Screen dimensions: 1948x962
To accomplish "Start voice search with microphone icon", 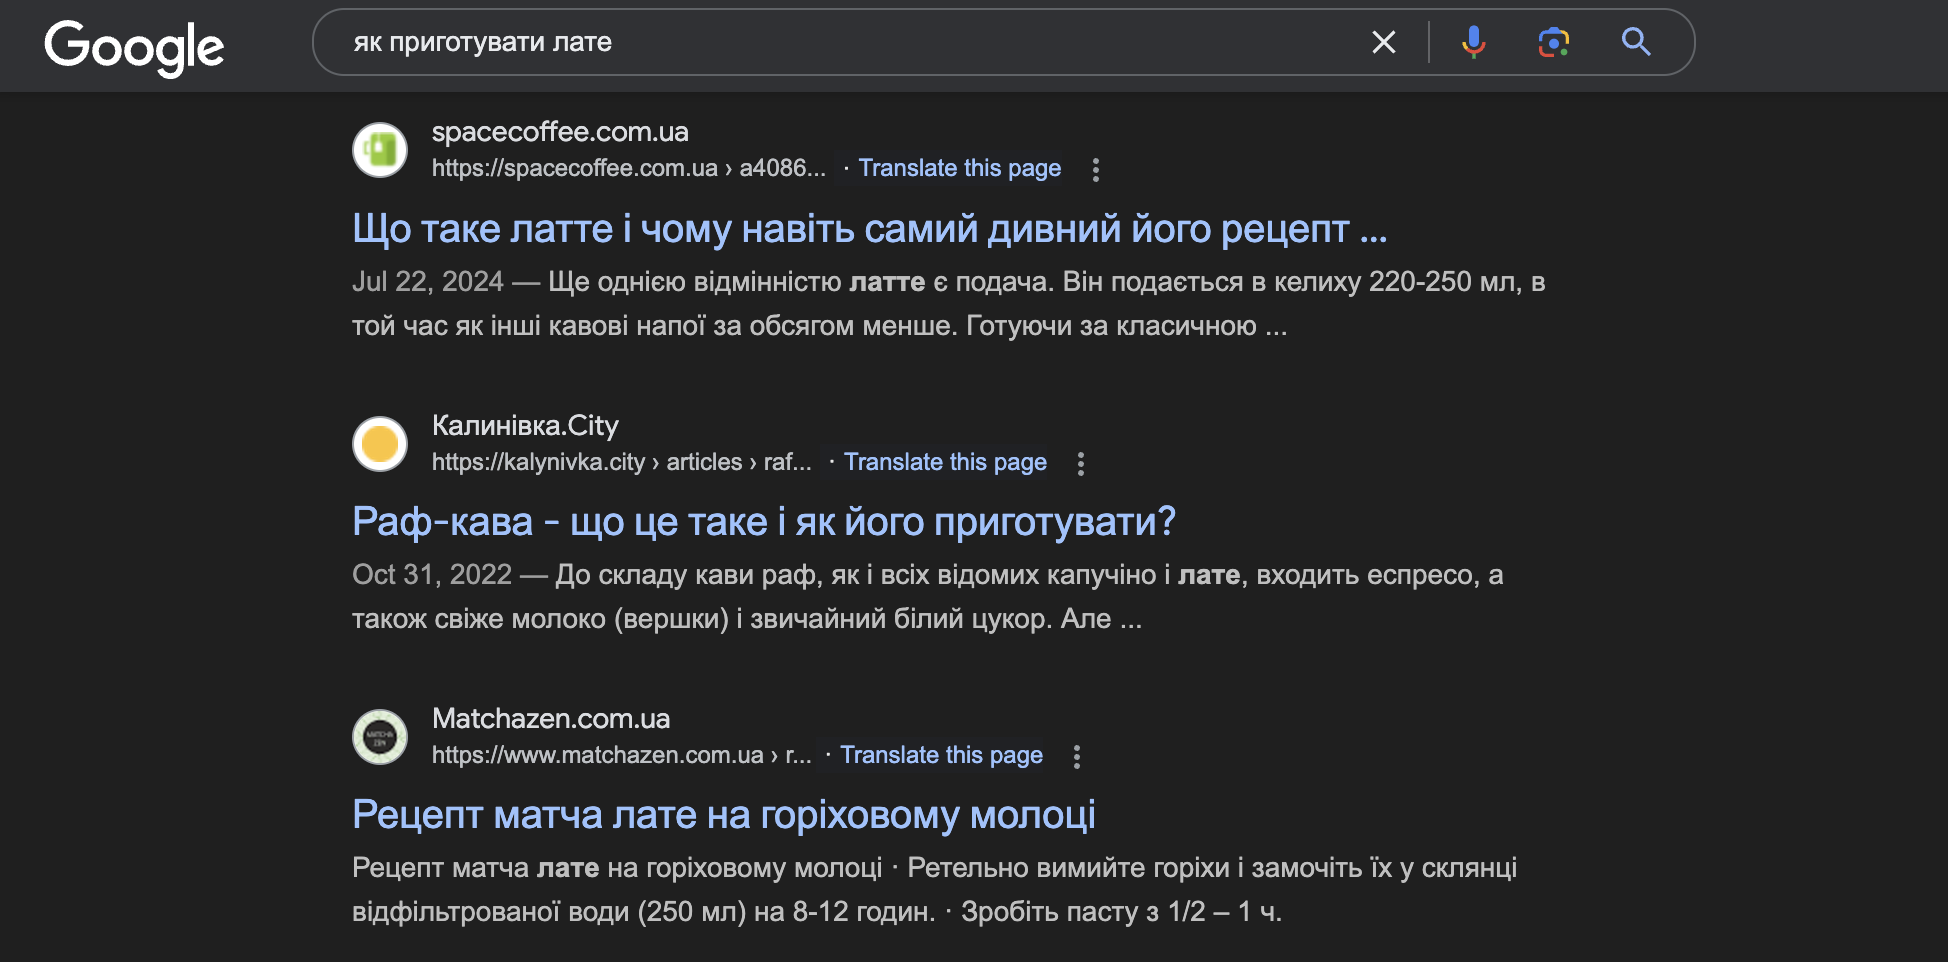I will pos(1472,42).
